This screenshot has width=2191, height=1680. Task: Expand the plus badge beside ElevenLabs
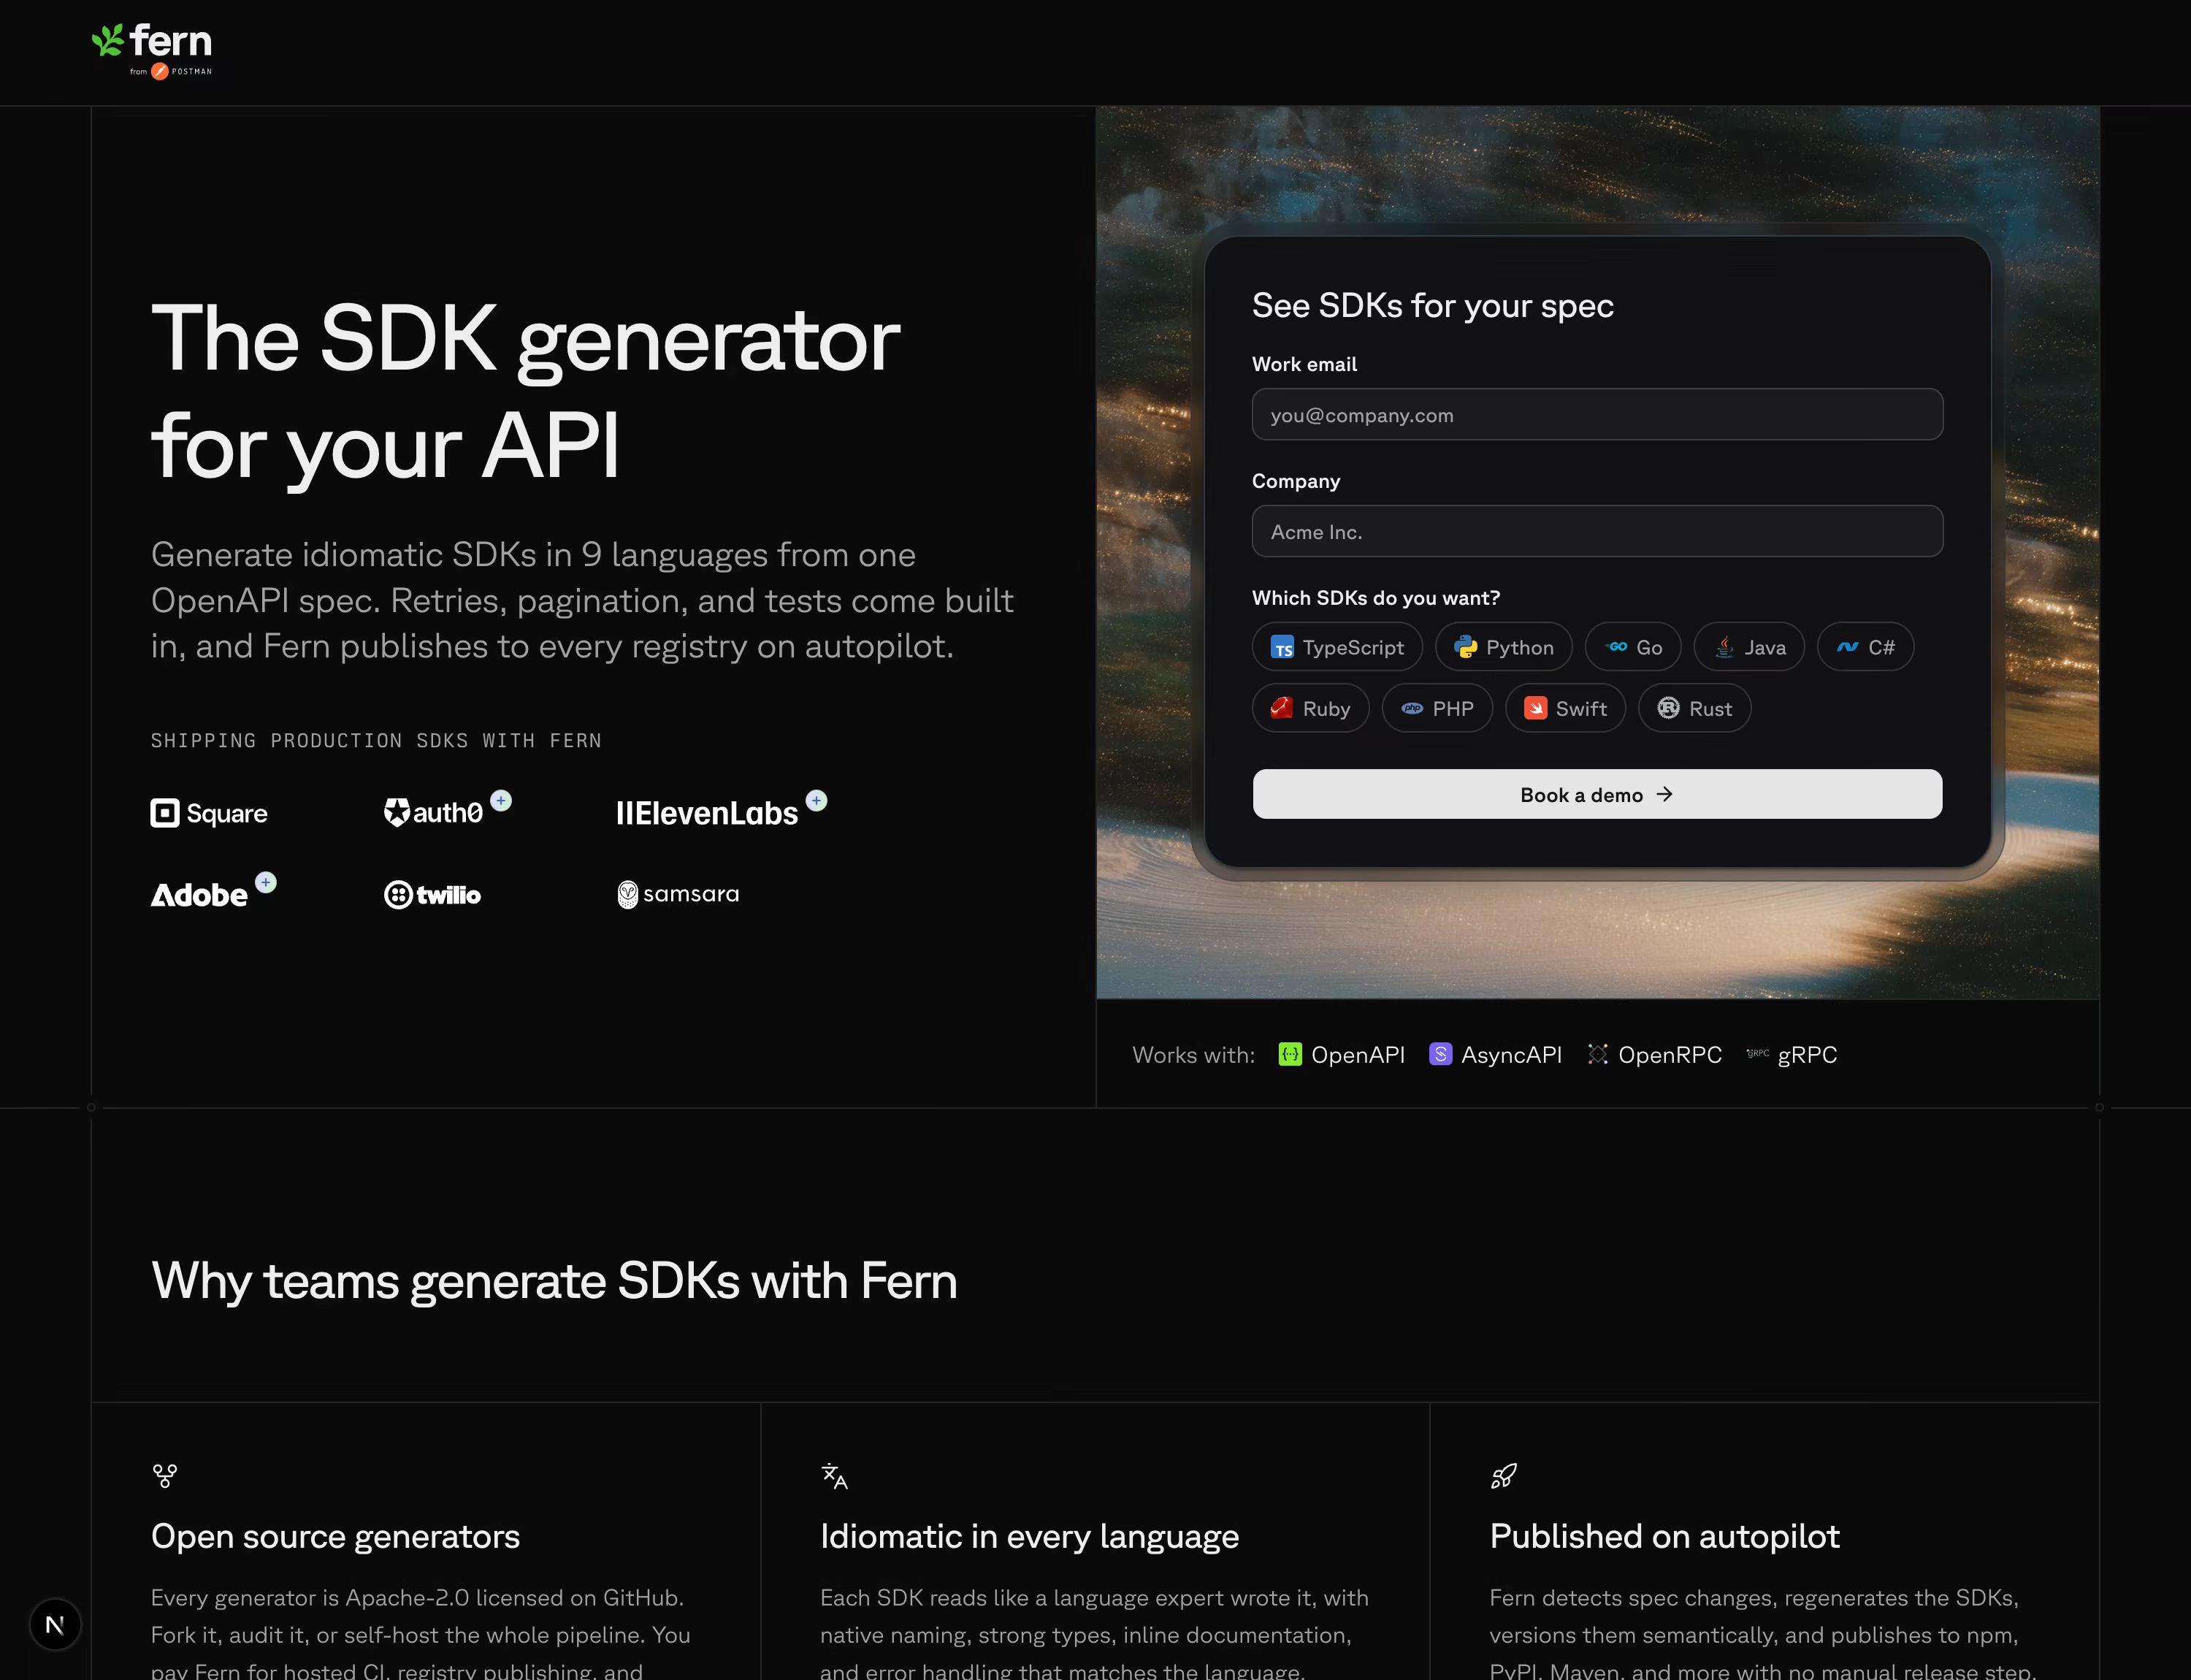(816, 801)
